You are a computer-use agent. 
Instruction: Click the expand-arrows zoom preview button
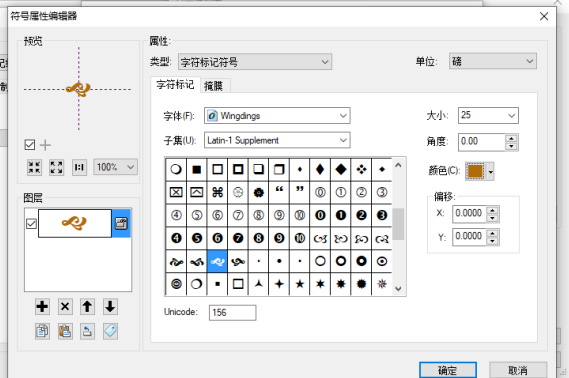pos(57,167)
